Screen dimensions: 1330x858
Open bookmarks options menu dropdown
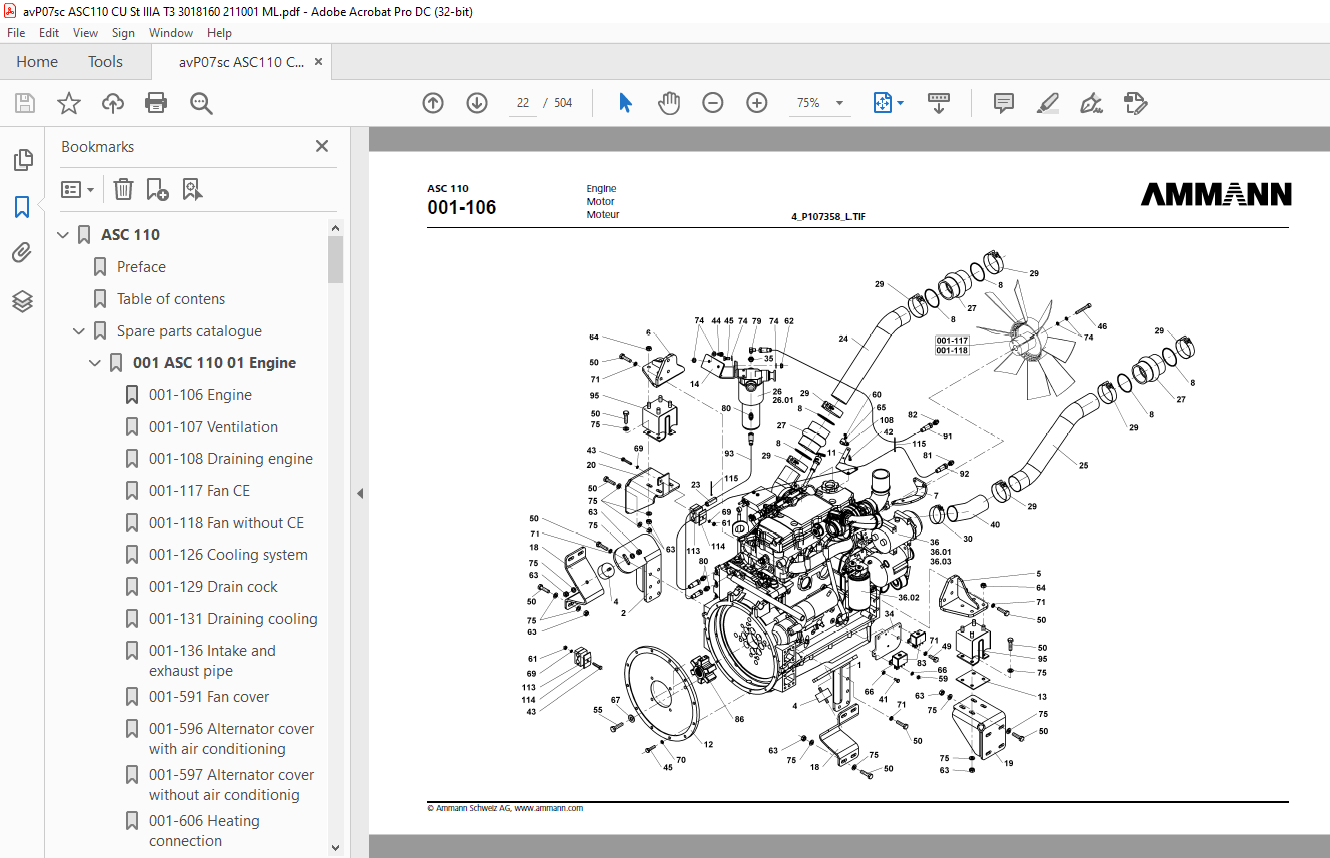pyautogui.click(x=78, y=189)
